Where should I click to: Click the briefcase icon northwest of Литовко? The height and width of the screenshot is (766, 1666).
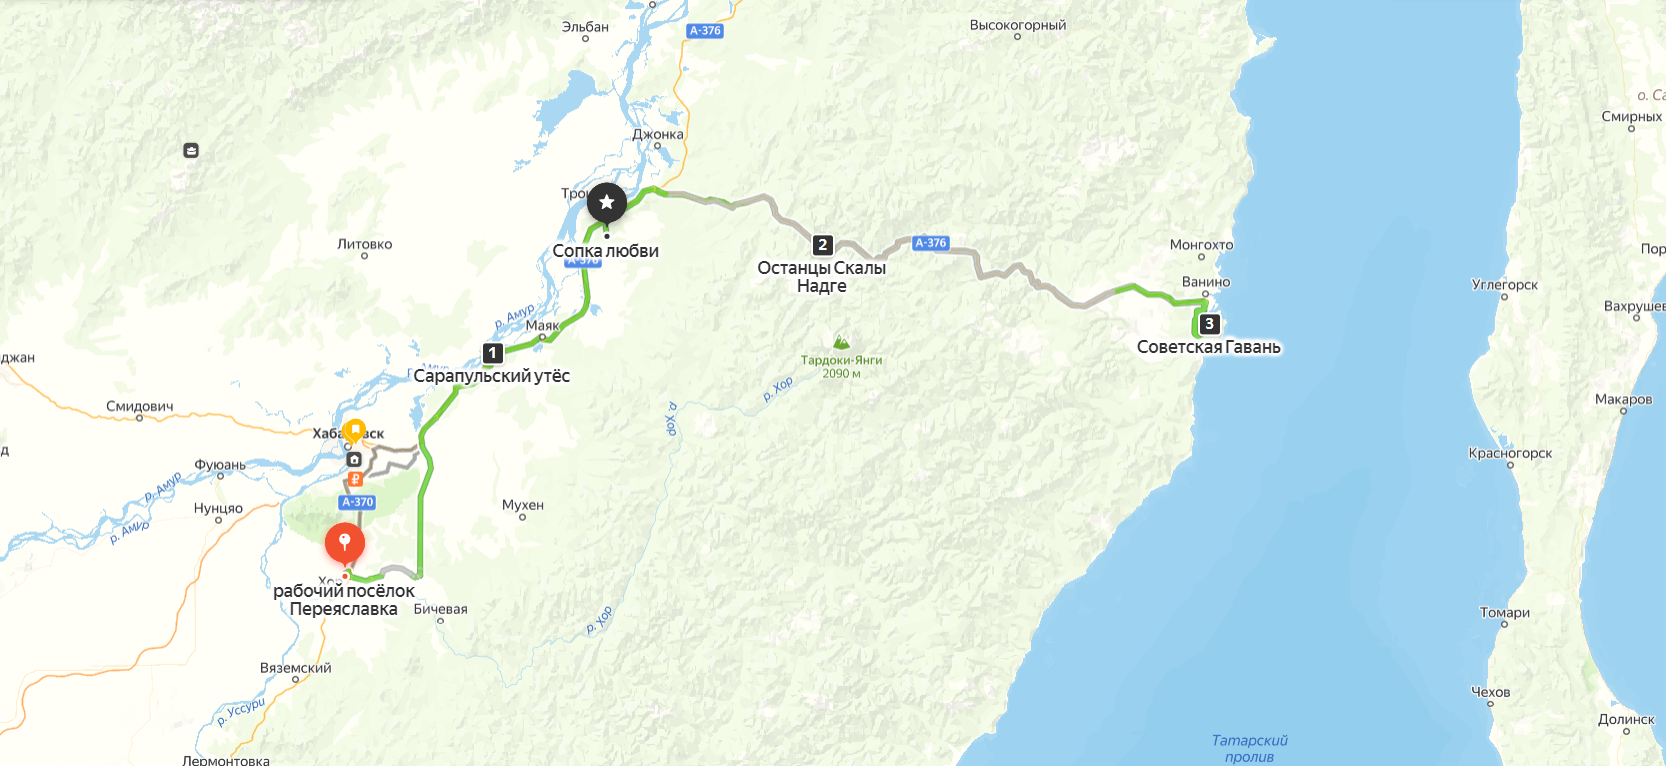[191, 151]
